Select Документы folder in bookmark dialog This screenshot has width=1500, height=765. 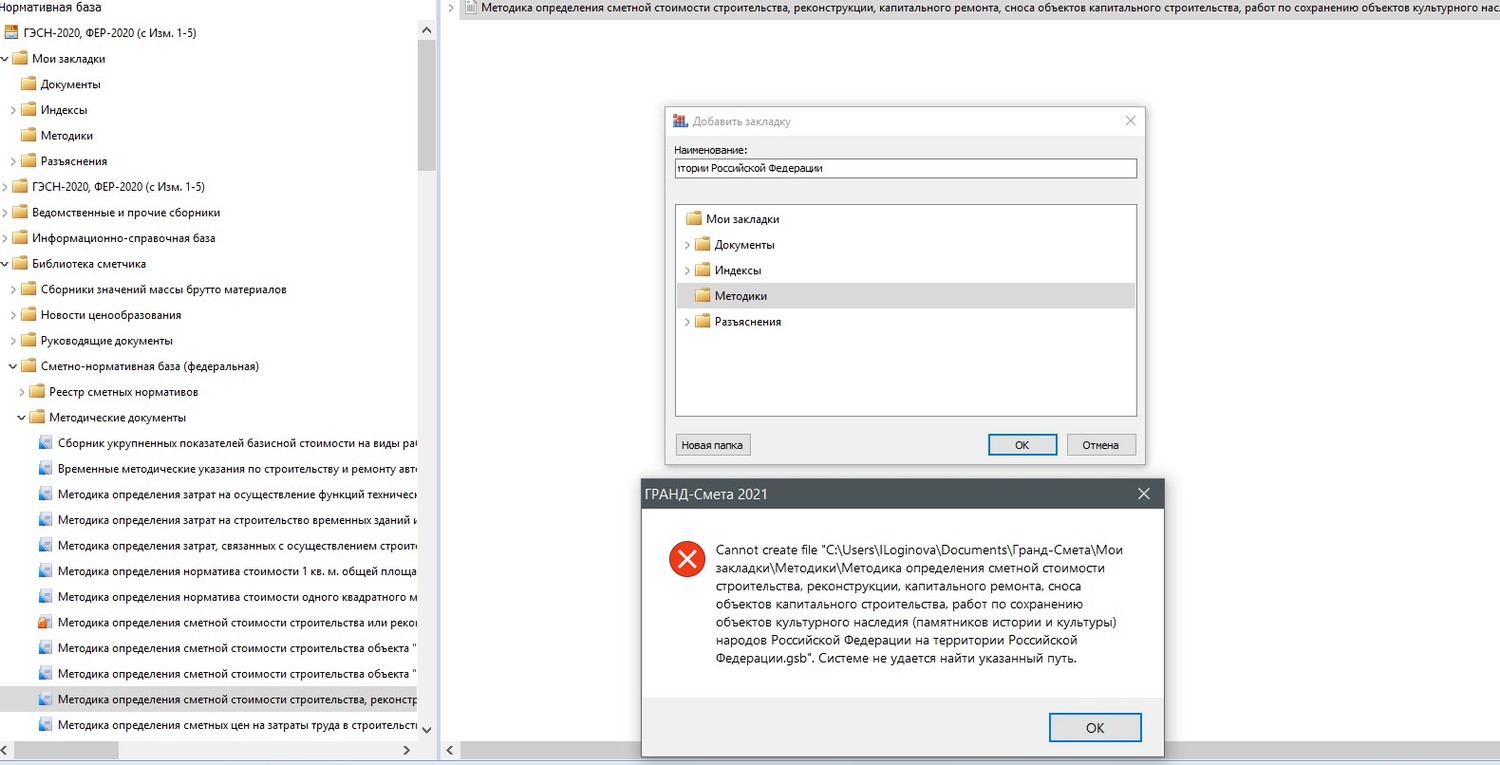(x=744, y=245)
